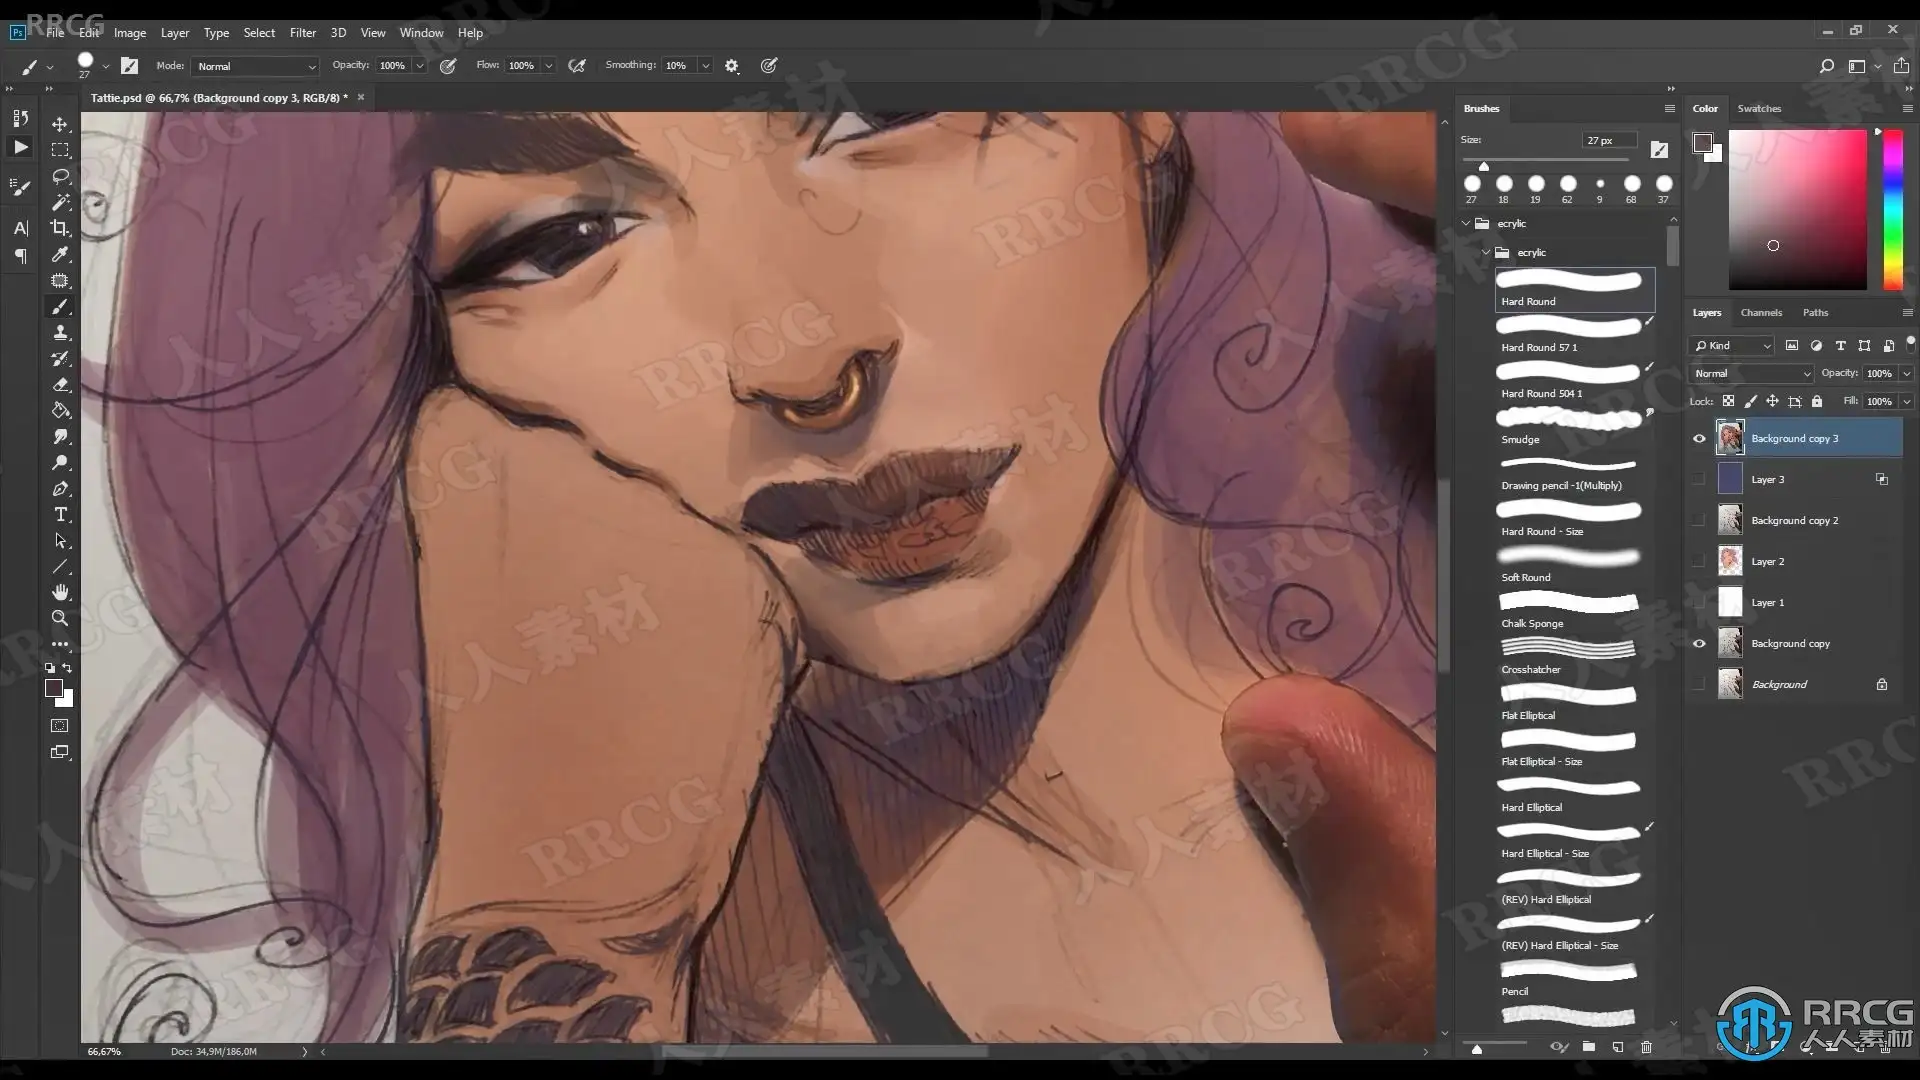Select the Move tool
Screen dimensions: 1920x1080
tap(60, 124)
